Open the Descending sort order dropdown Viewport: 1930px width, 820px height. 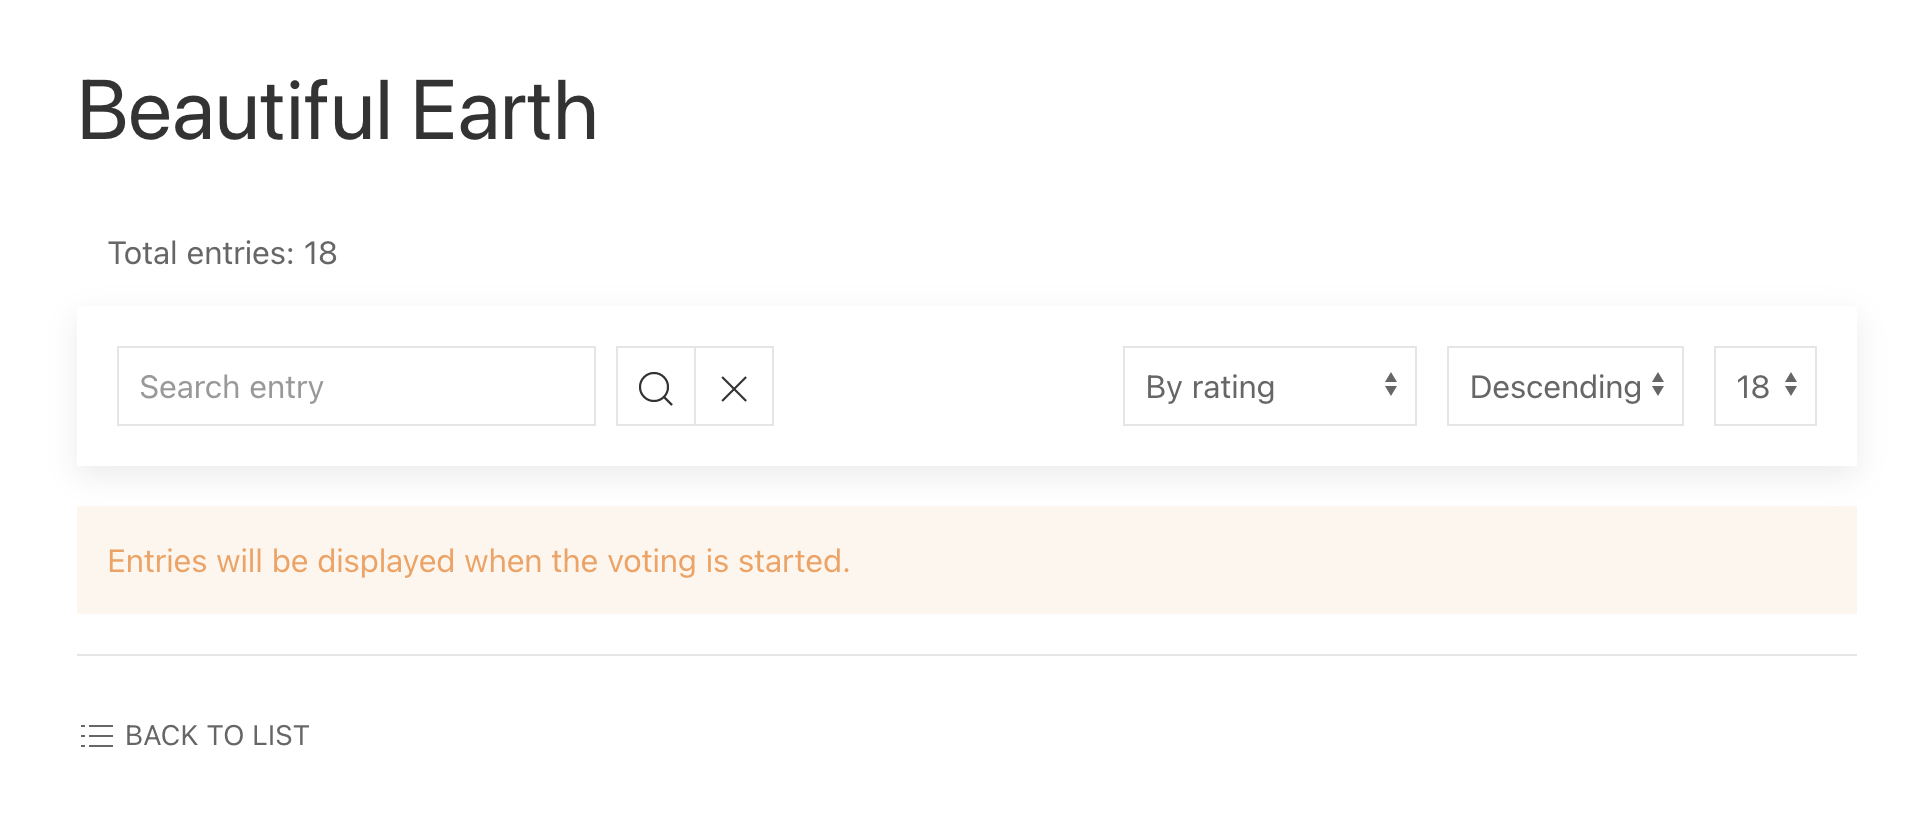1564,386
